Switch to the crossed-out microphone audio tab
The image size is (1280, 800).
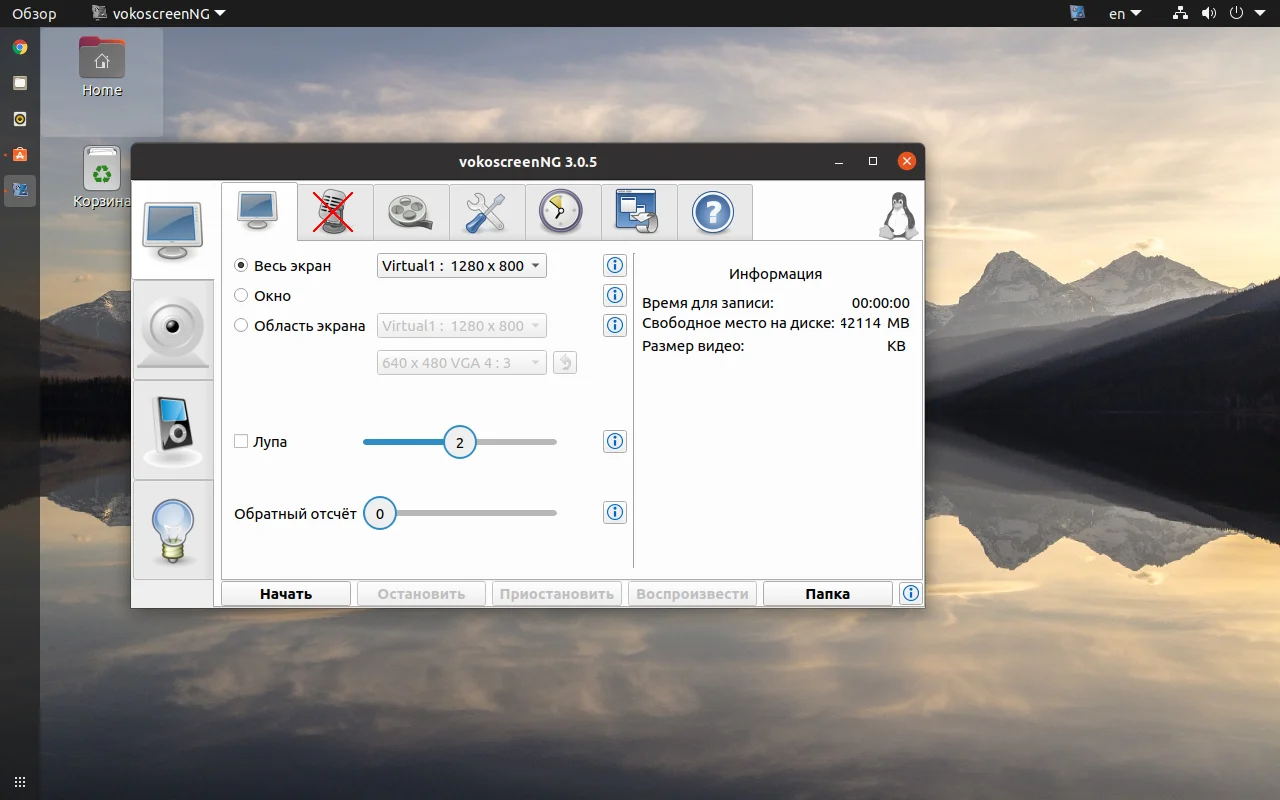[x=335, y=211]
